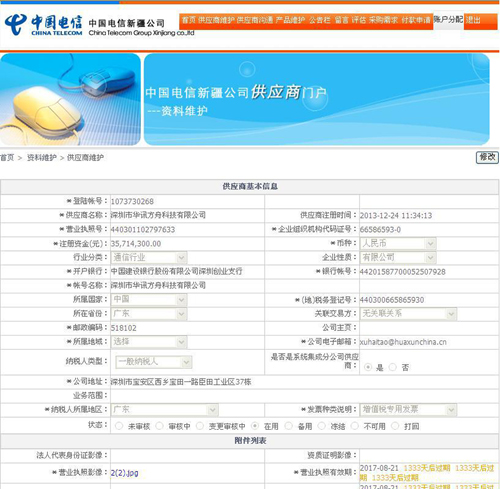
Task: Open the 供应商维护 menu item
Action: (216, 20)
